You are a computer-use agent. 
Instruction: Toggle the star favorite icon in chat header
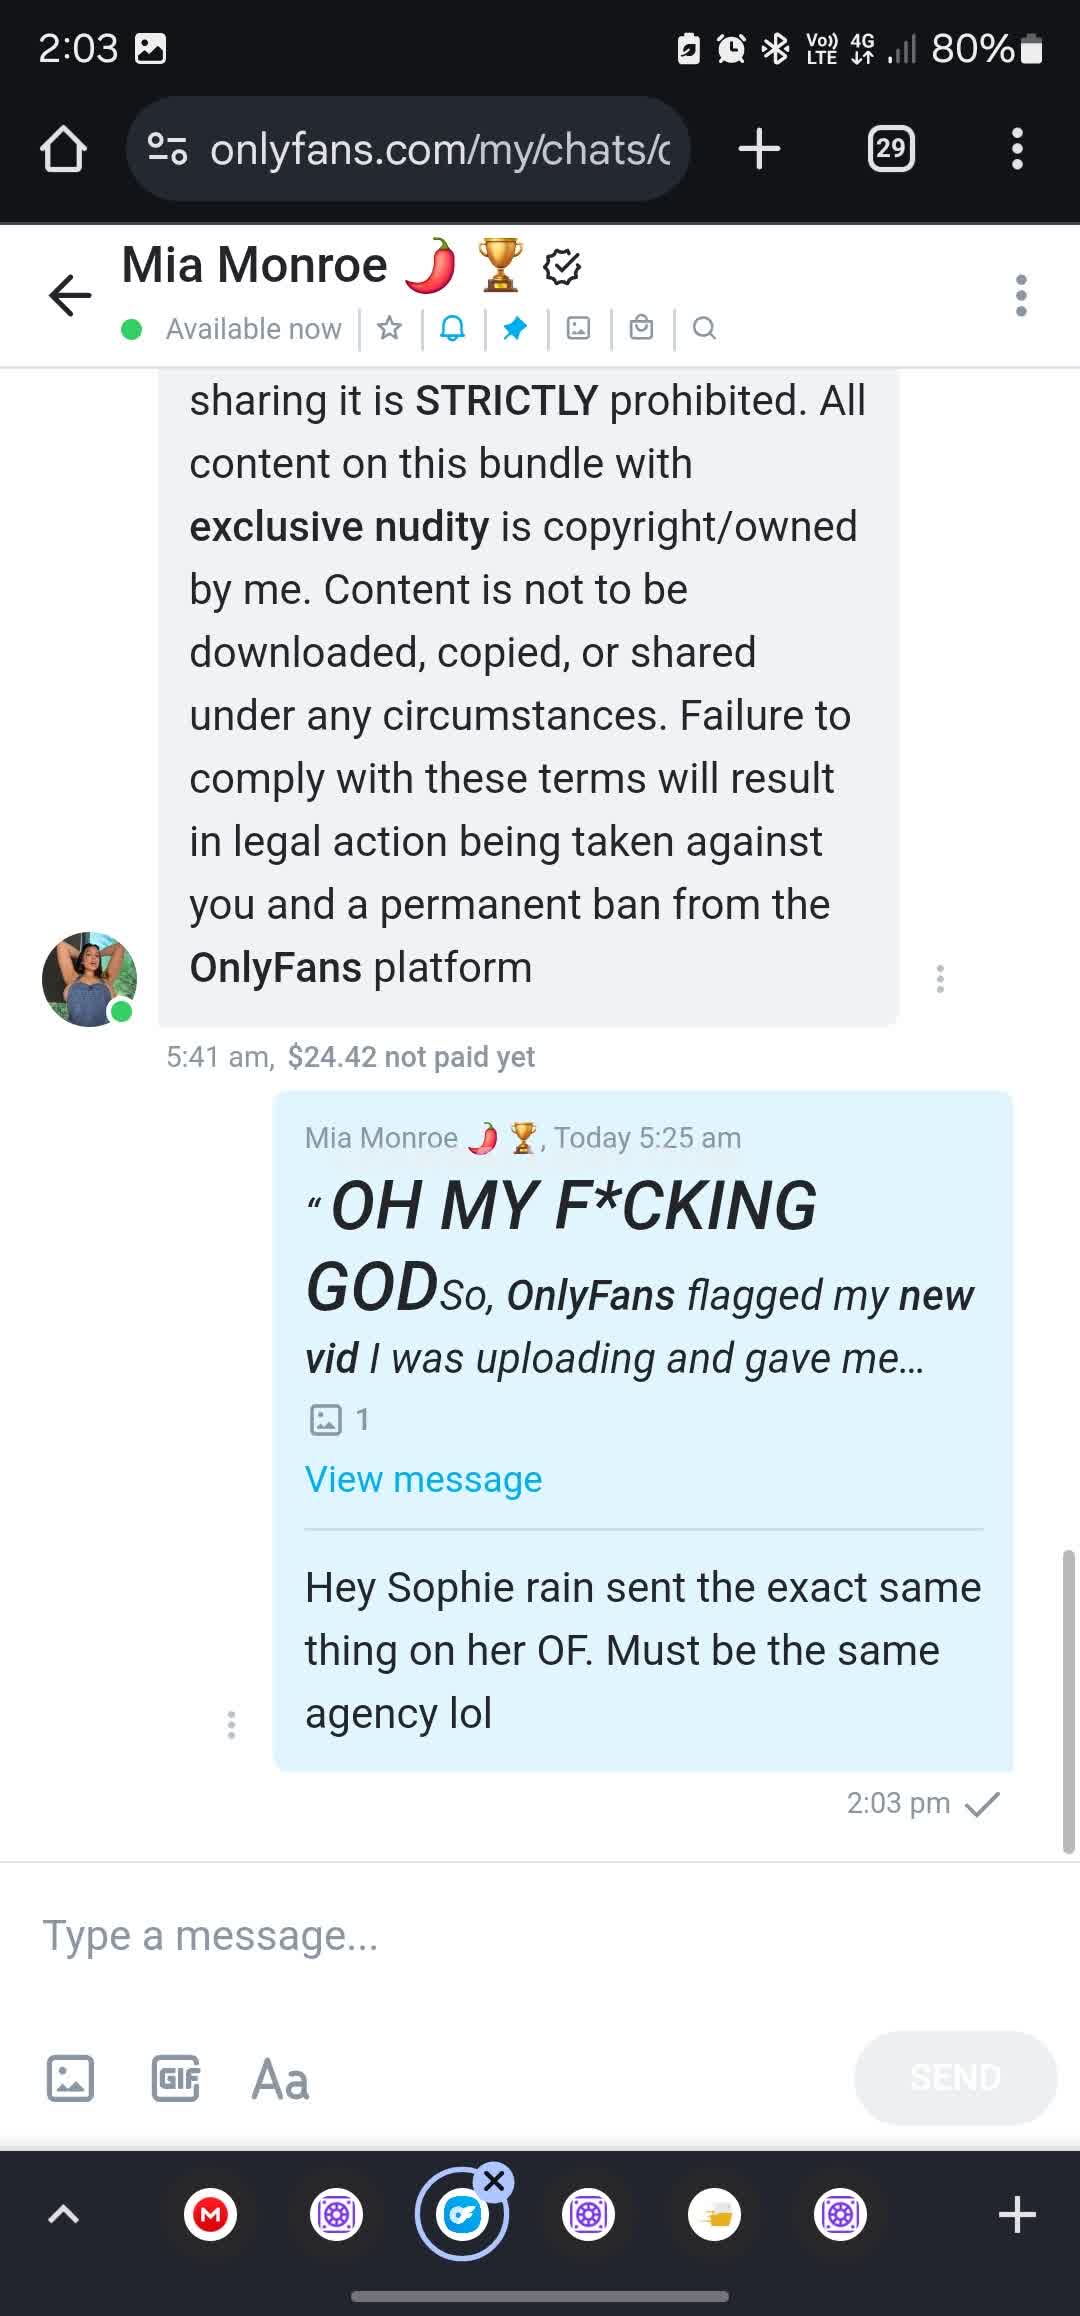(x=389, y=328)
